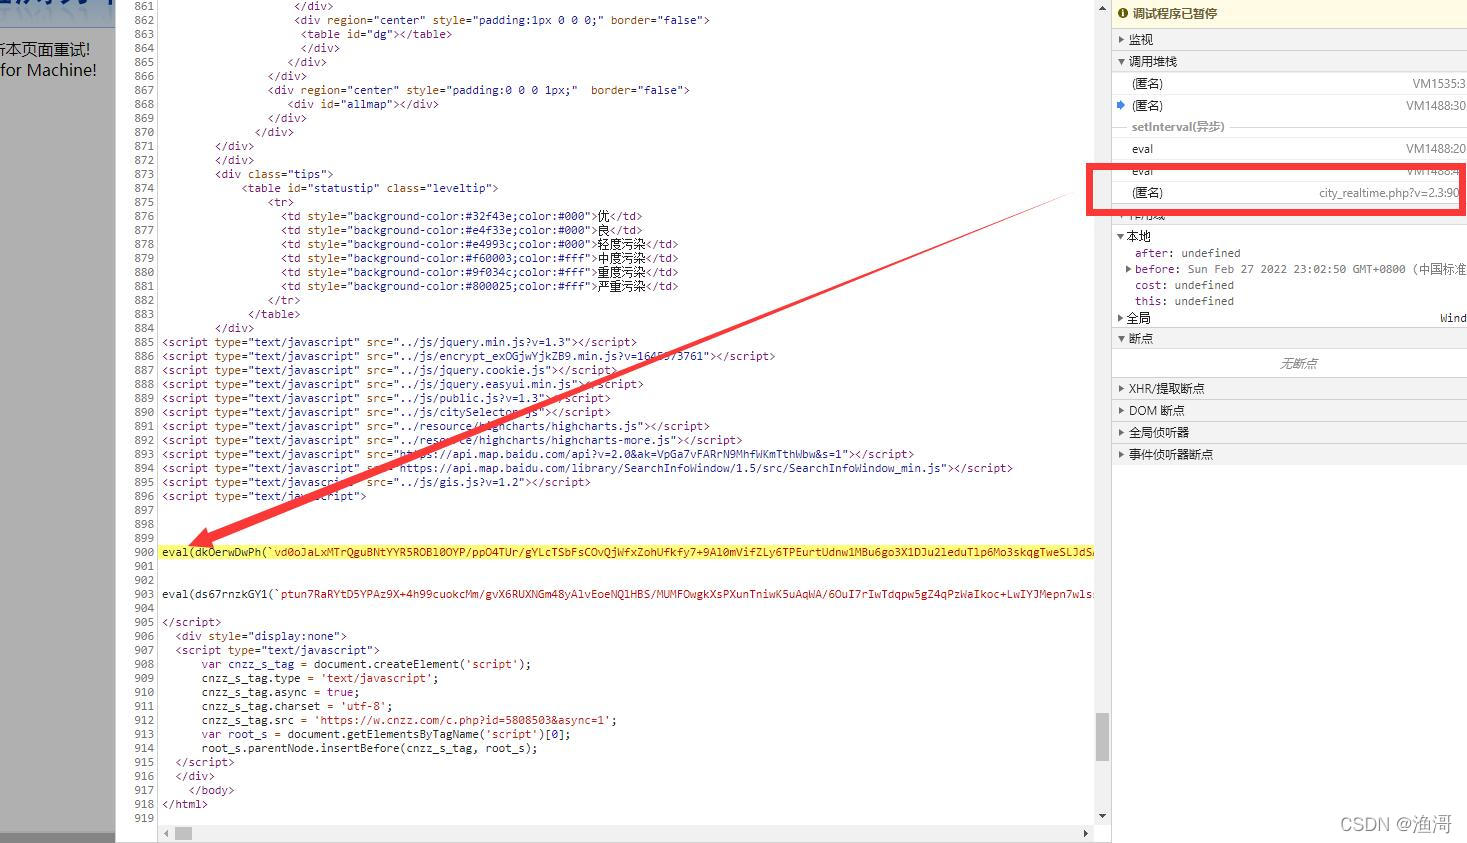
Task: Open the VM1488:20 source location link
Action: (1435, 149)
